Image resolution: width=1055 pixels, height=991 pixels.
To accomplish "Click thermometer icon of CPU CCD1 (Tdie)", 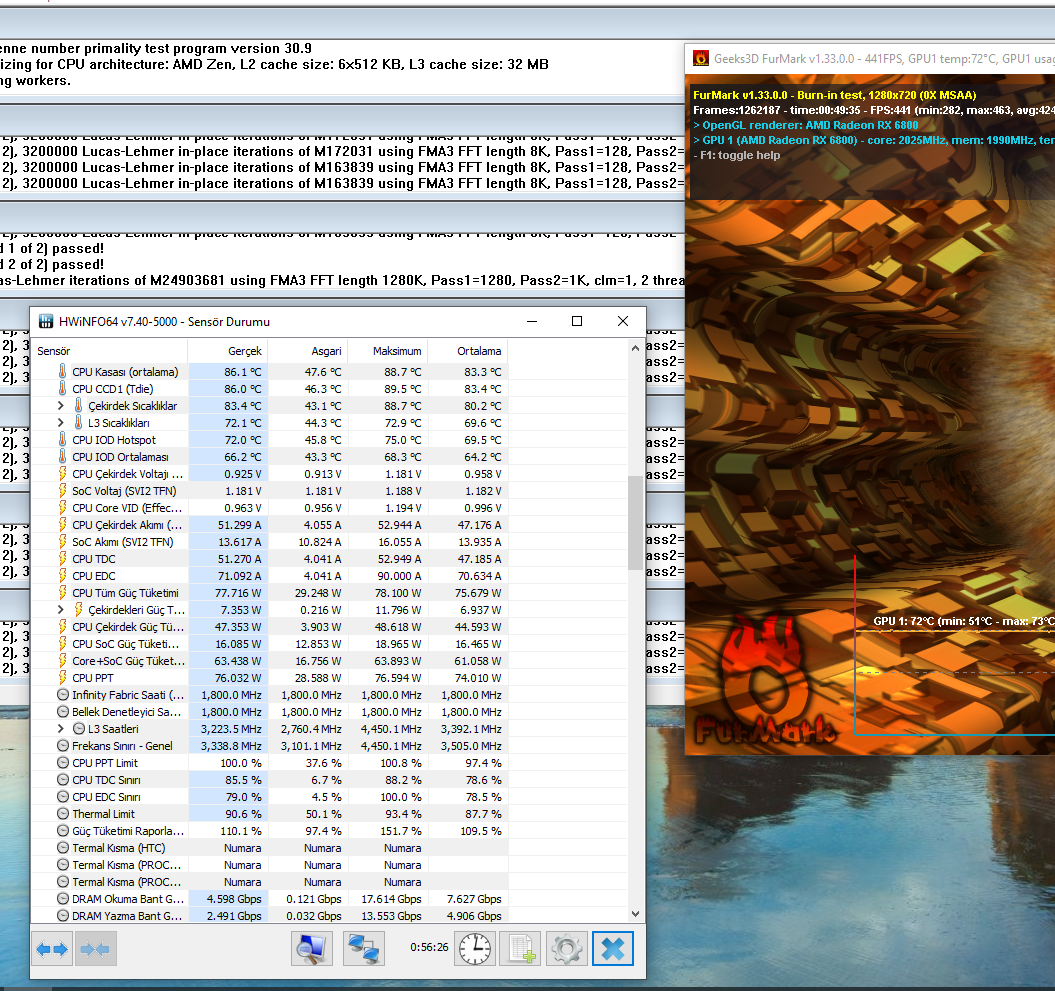I will click(62, 388).
